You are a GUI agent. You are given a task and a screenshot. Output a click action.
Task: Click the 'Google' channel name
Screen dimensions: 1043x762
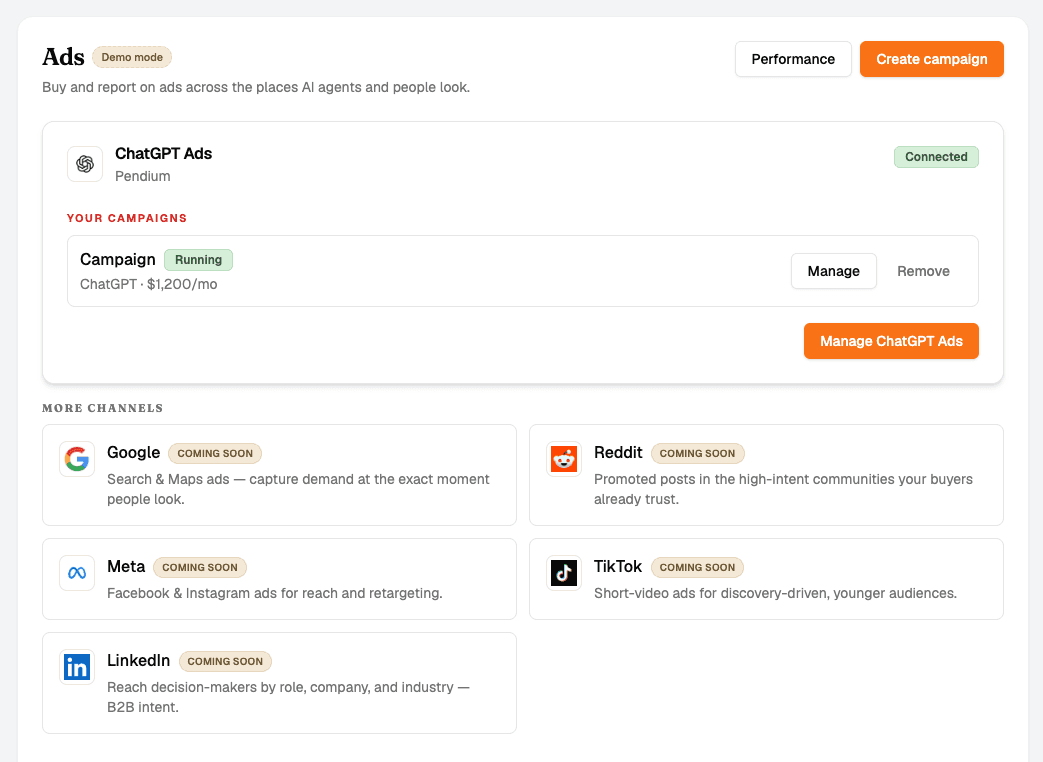(134, 453)
